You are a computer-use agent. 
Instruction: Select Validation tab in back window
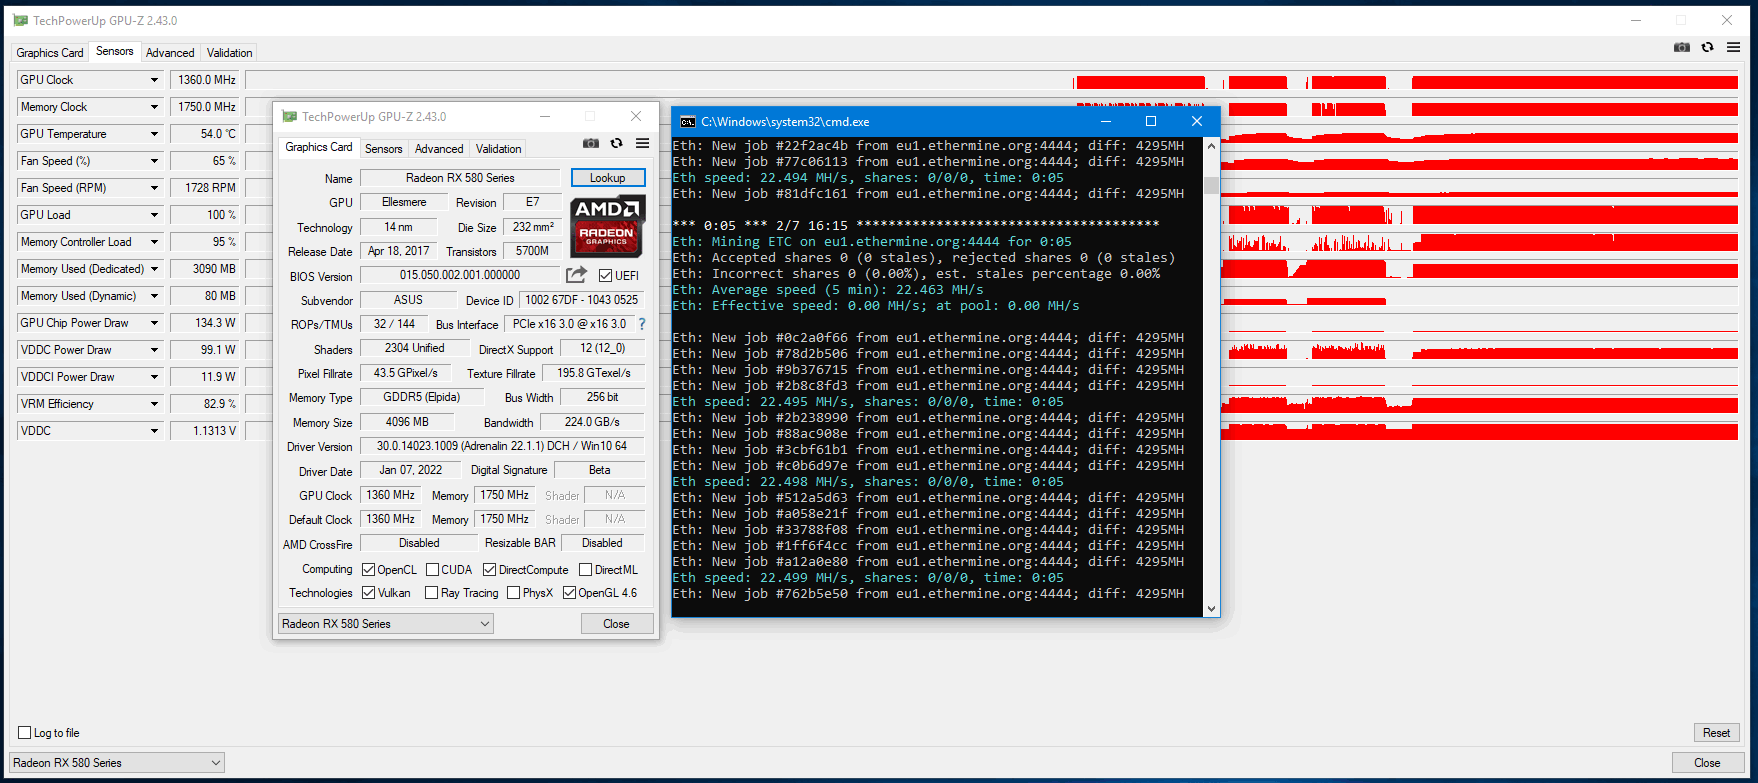click(230, 53)
